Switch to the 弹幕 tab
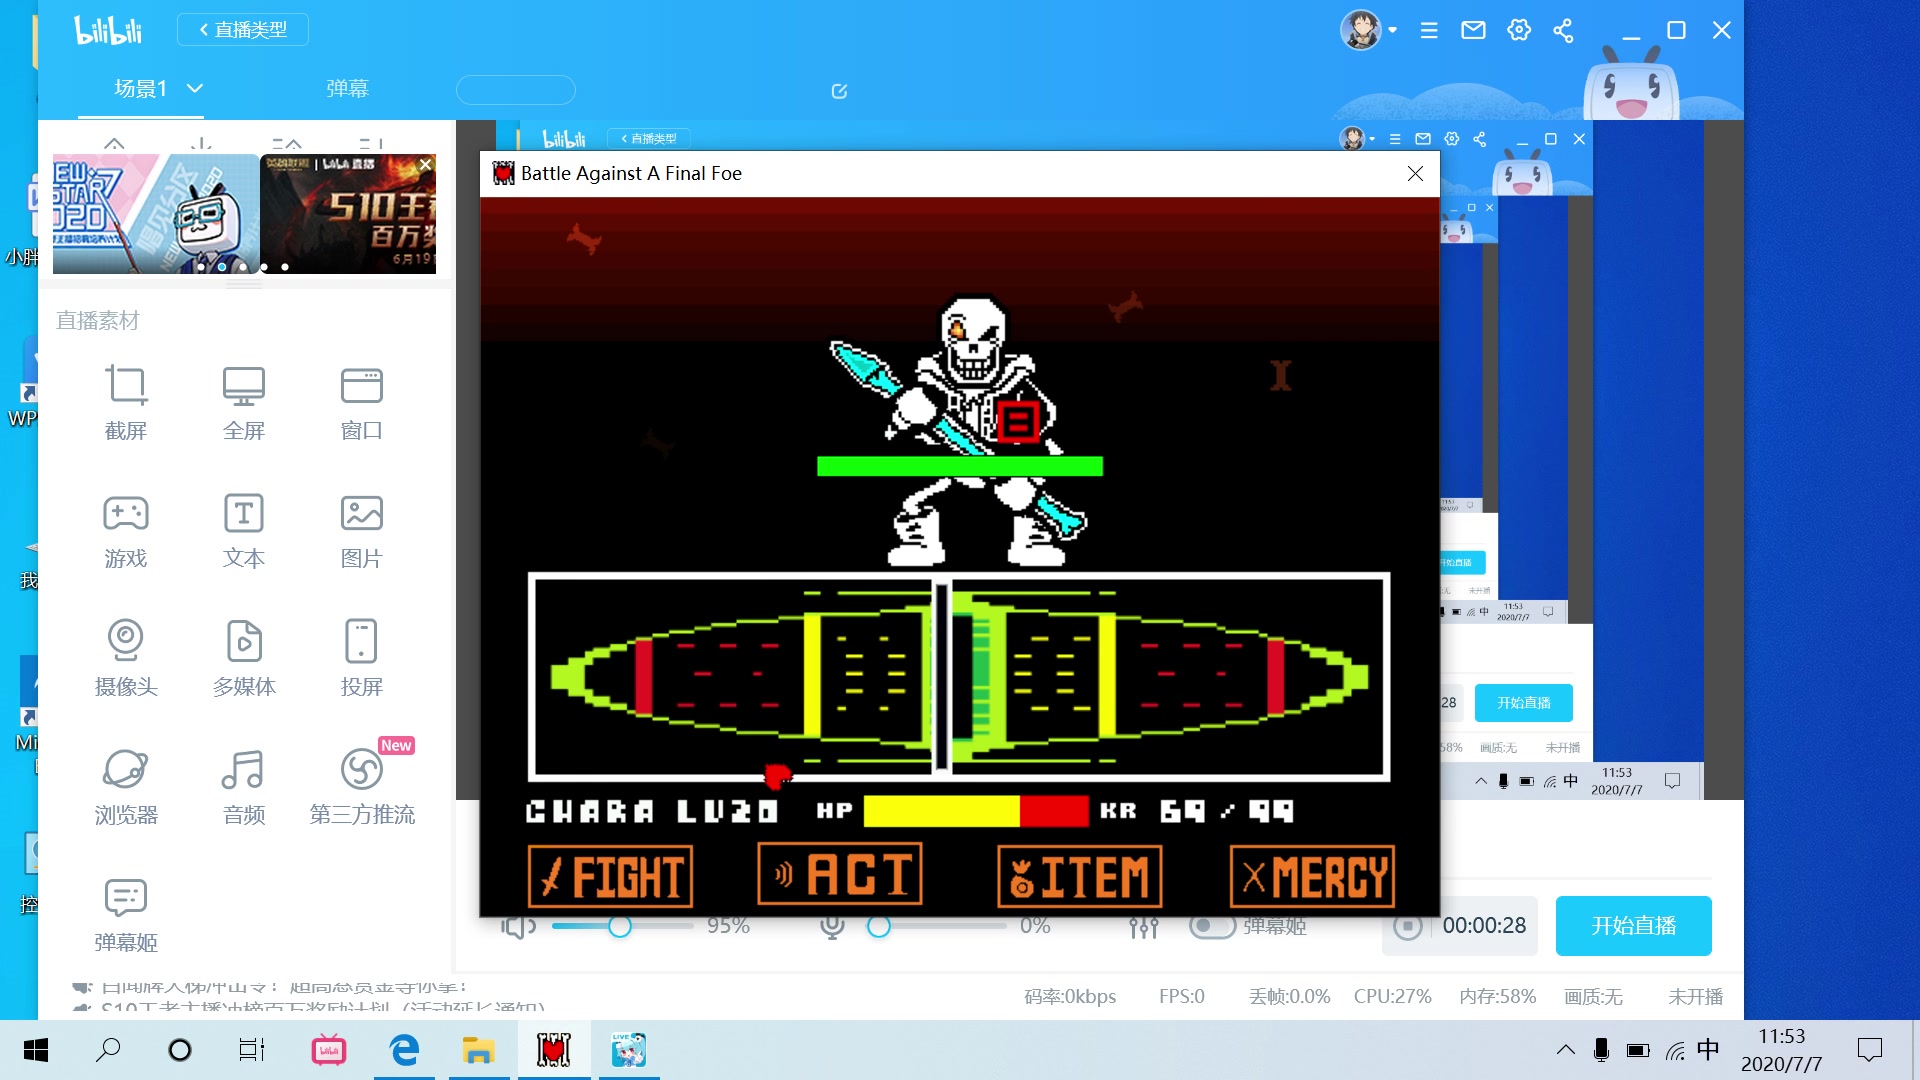 click(x=347, y=88)
